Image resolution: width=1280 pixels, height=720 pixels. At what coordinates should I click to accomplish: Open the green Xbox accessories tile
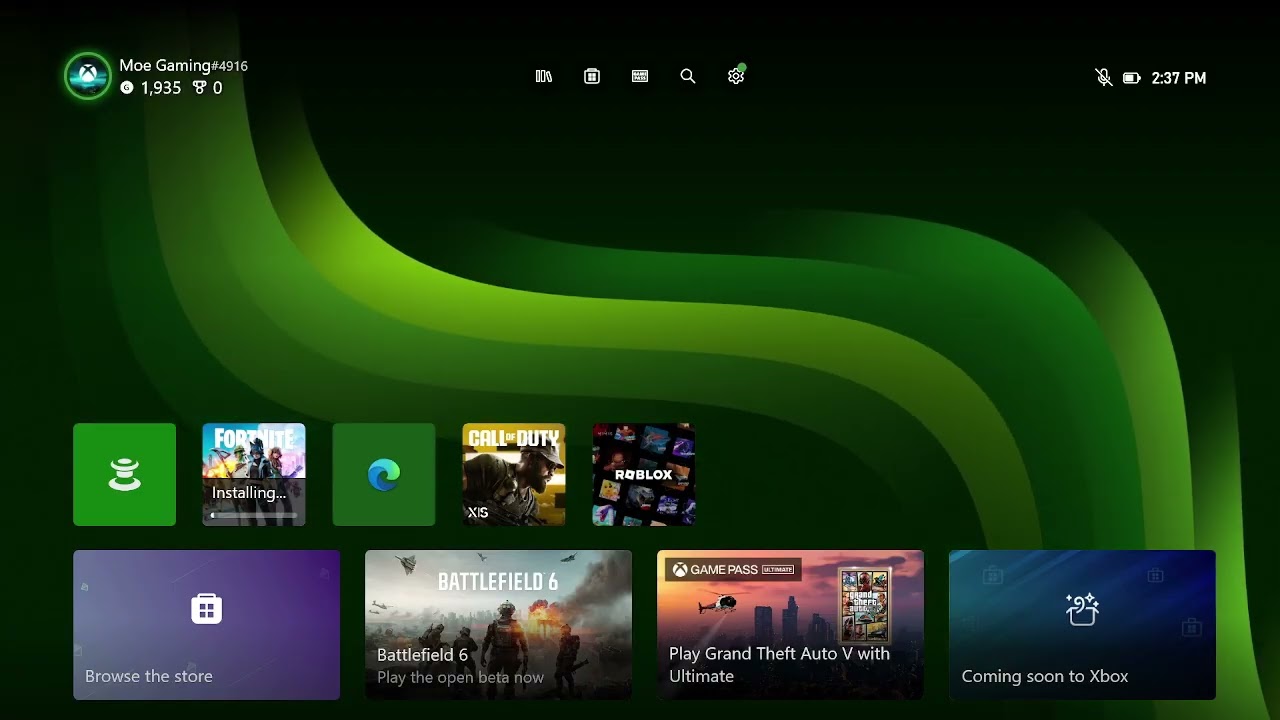(124, 474)
